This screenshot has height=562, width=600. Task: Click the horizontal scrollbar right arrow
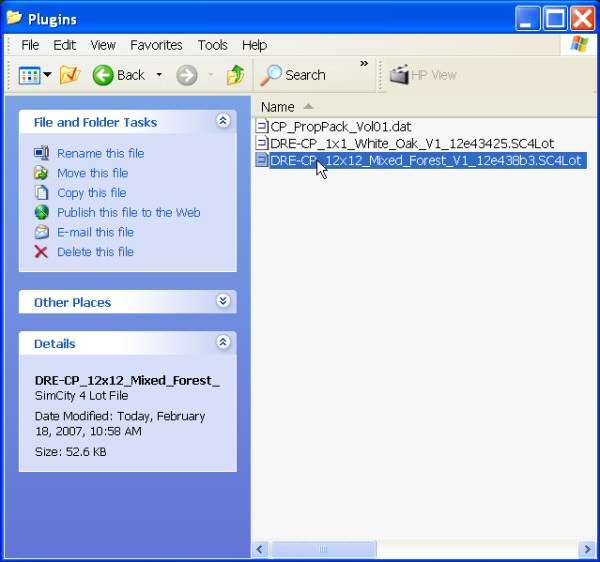pos(587,549)
